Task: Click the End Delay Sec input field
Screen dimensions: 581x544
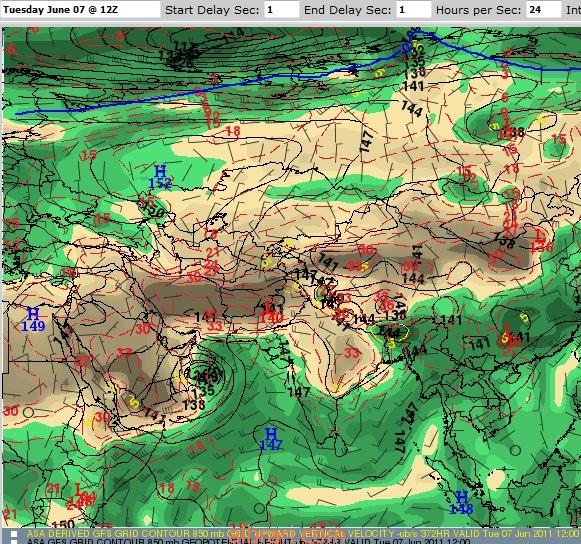Action: (414, 10)
